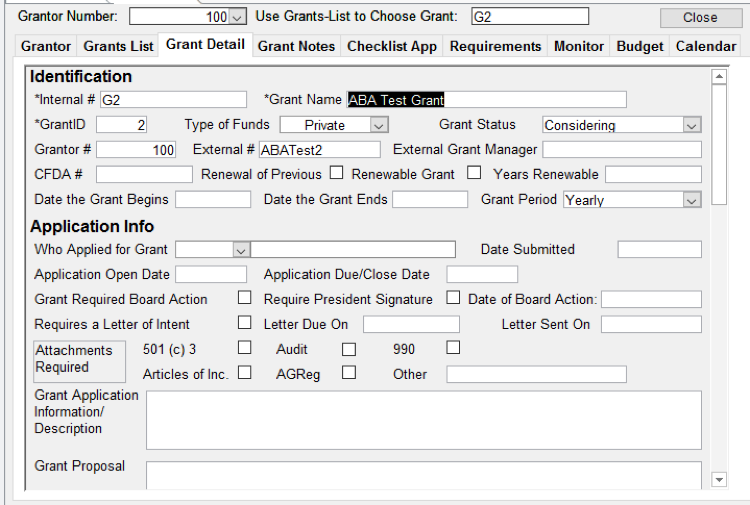Open Who Applied for Grant dropdown
Image resolution: width=750 pixels, height=505 pixels.
point(240,249)
